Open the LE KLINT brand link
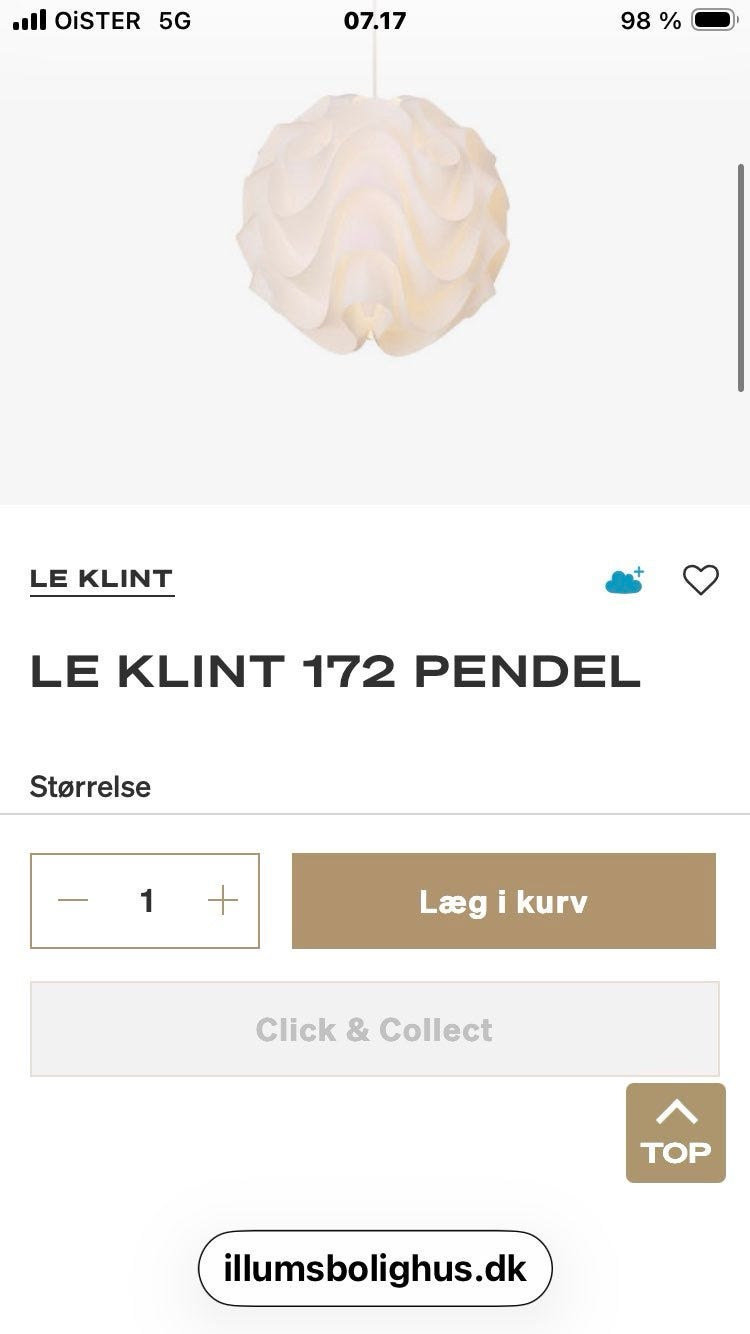This screenshot has width=750, height=1334. point(102,579)
